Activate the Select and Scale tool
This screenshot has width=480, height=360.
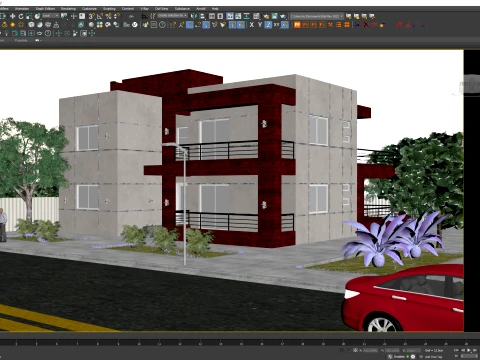point(29,16)
